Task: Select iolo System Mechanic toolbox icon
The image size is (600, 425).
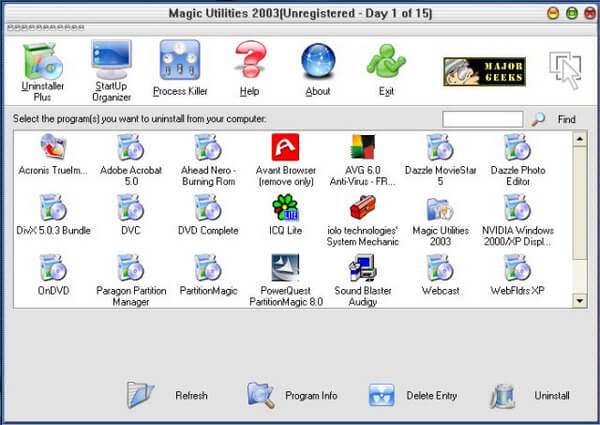Action: click(363, 220)
